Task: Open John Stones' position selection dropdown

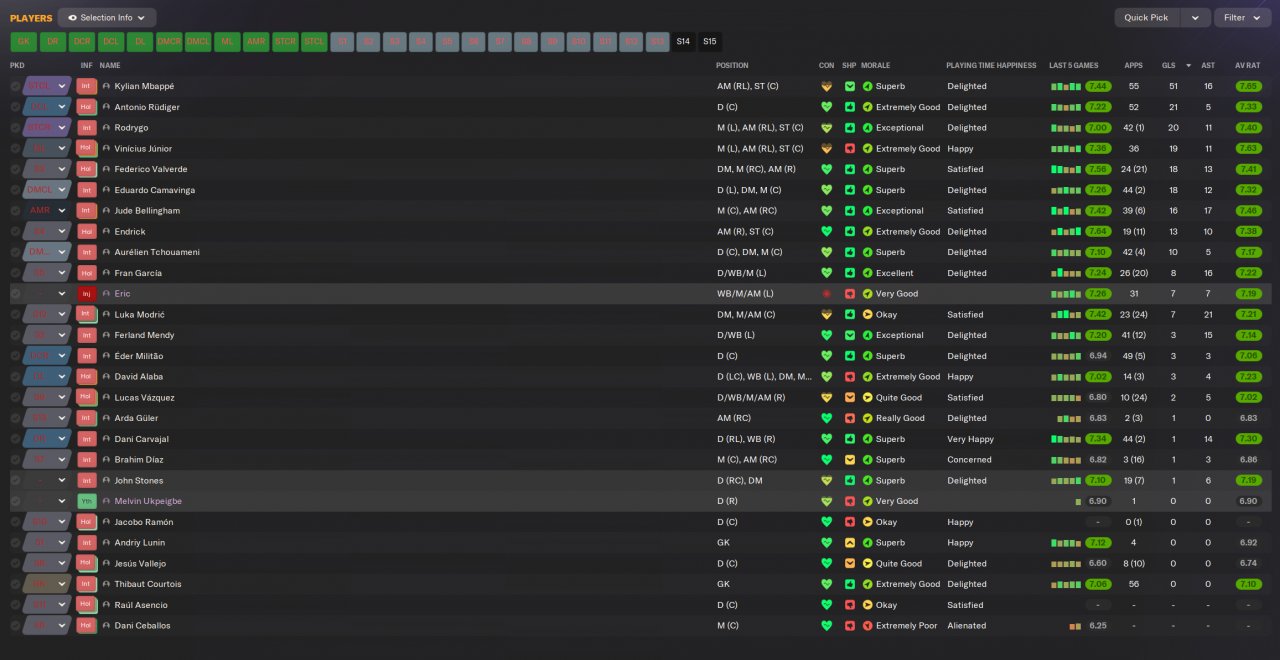Action: pyautogui.click(x=48, y=480)
